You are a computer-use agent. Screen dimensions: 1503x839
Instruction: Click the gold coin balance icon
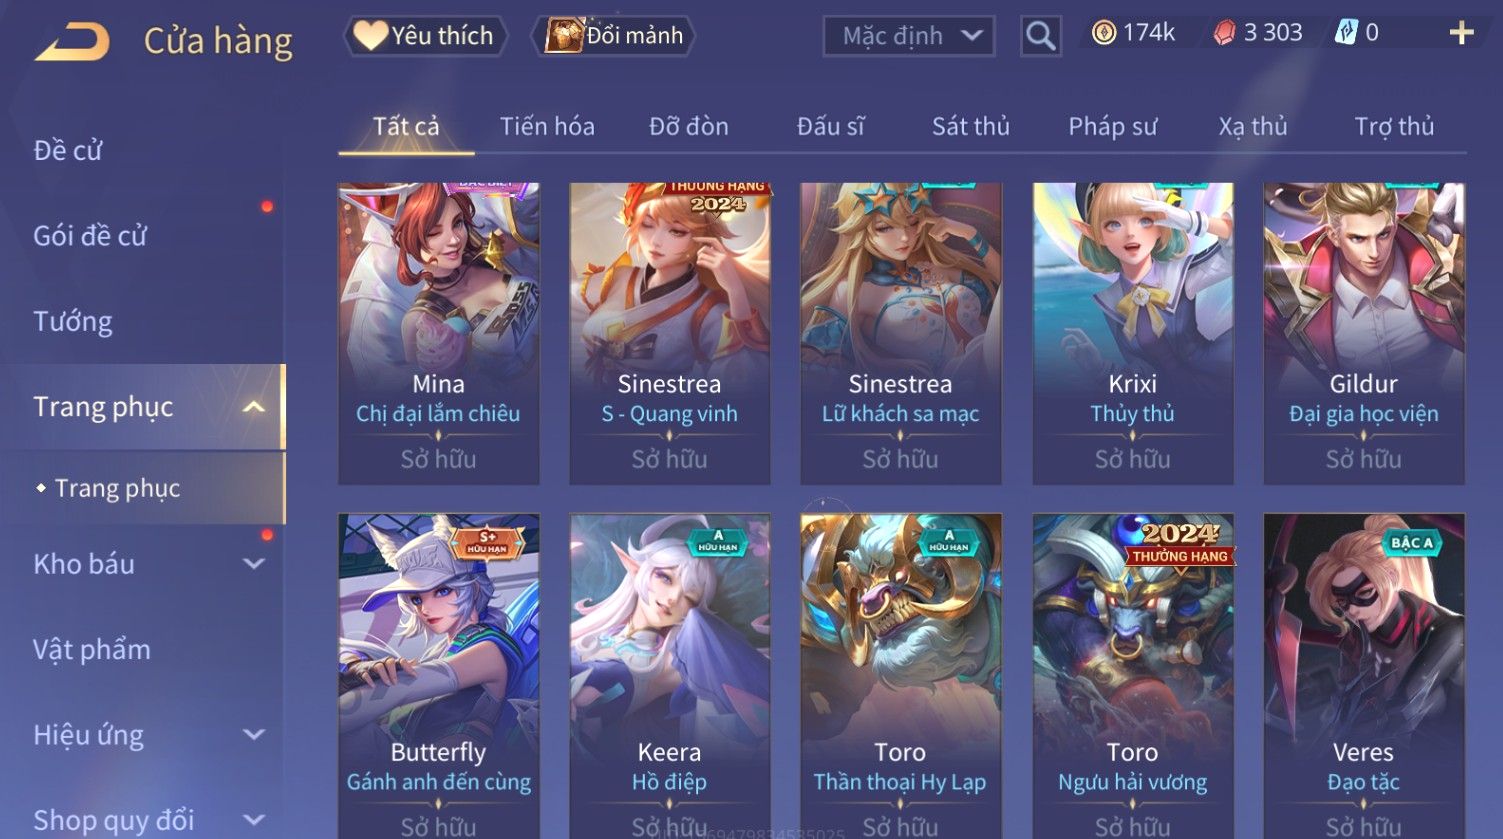[1103, 33]
